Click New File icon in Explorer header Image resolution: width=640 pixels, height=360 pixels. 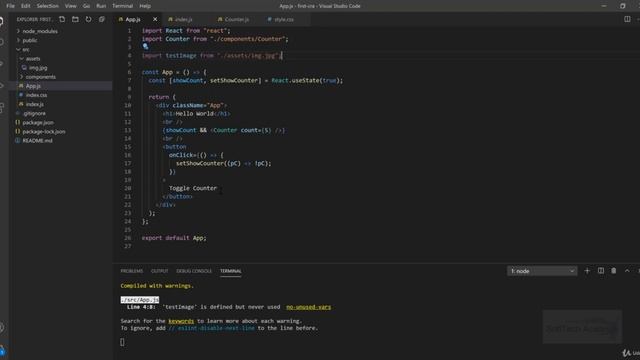point(62,19)
